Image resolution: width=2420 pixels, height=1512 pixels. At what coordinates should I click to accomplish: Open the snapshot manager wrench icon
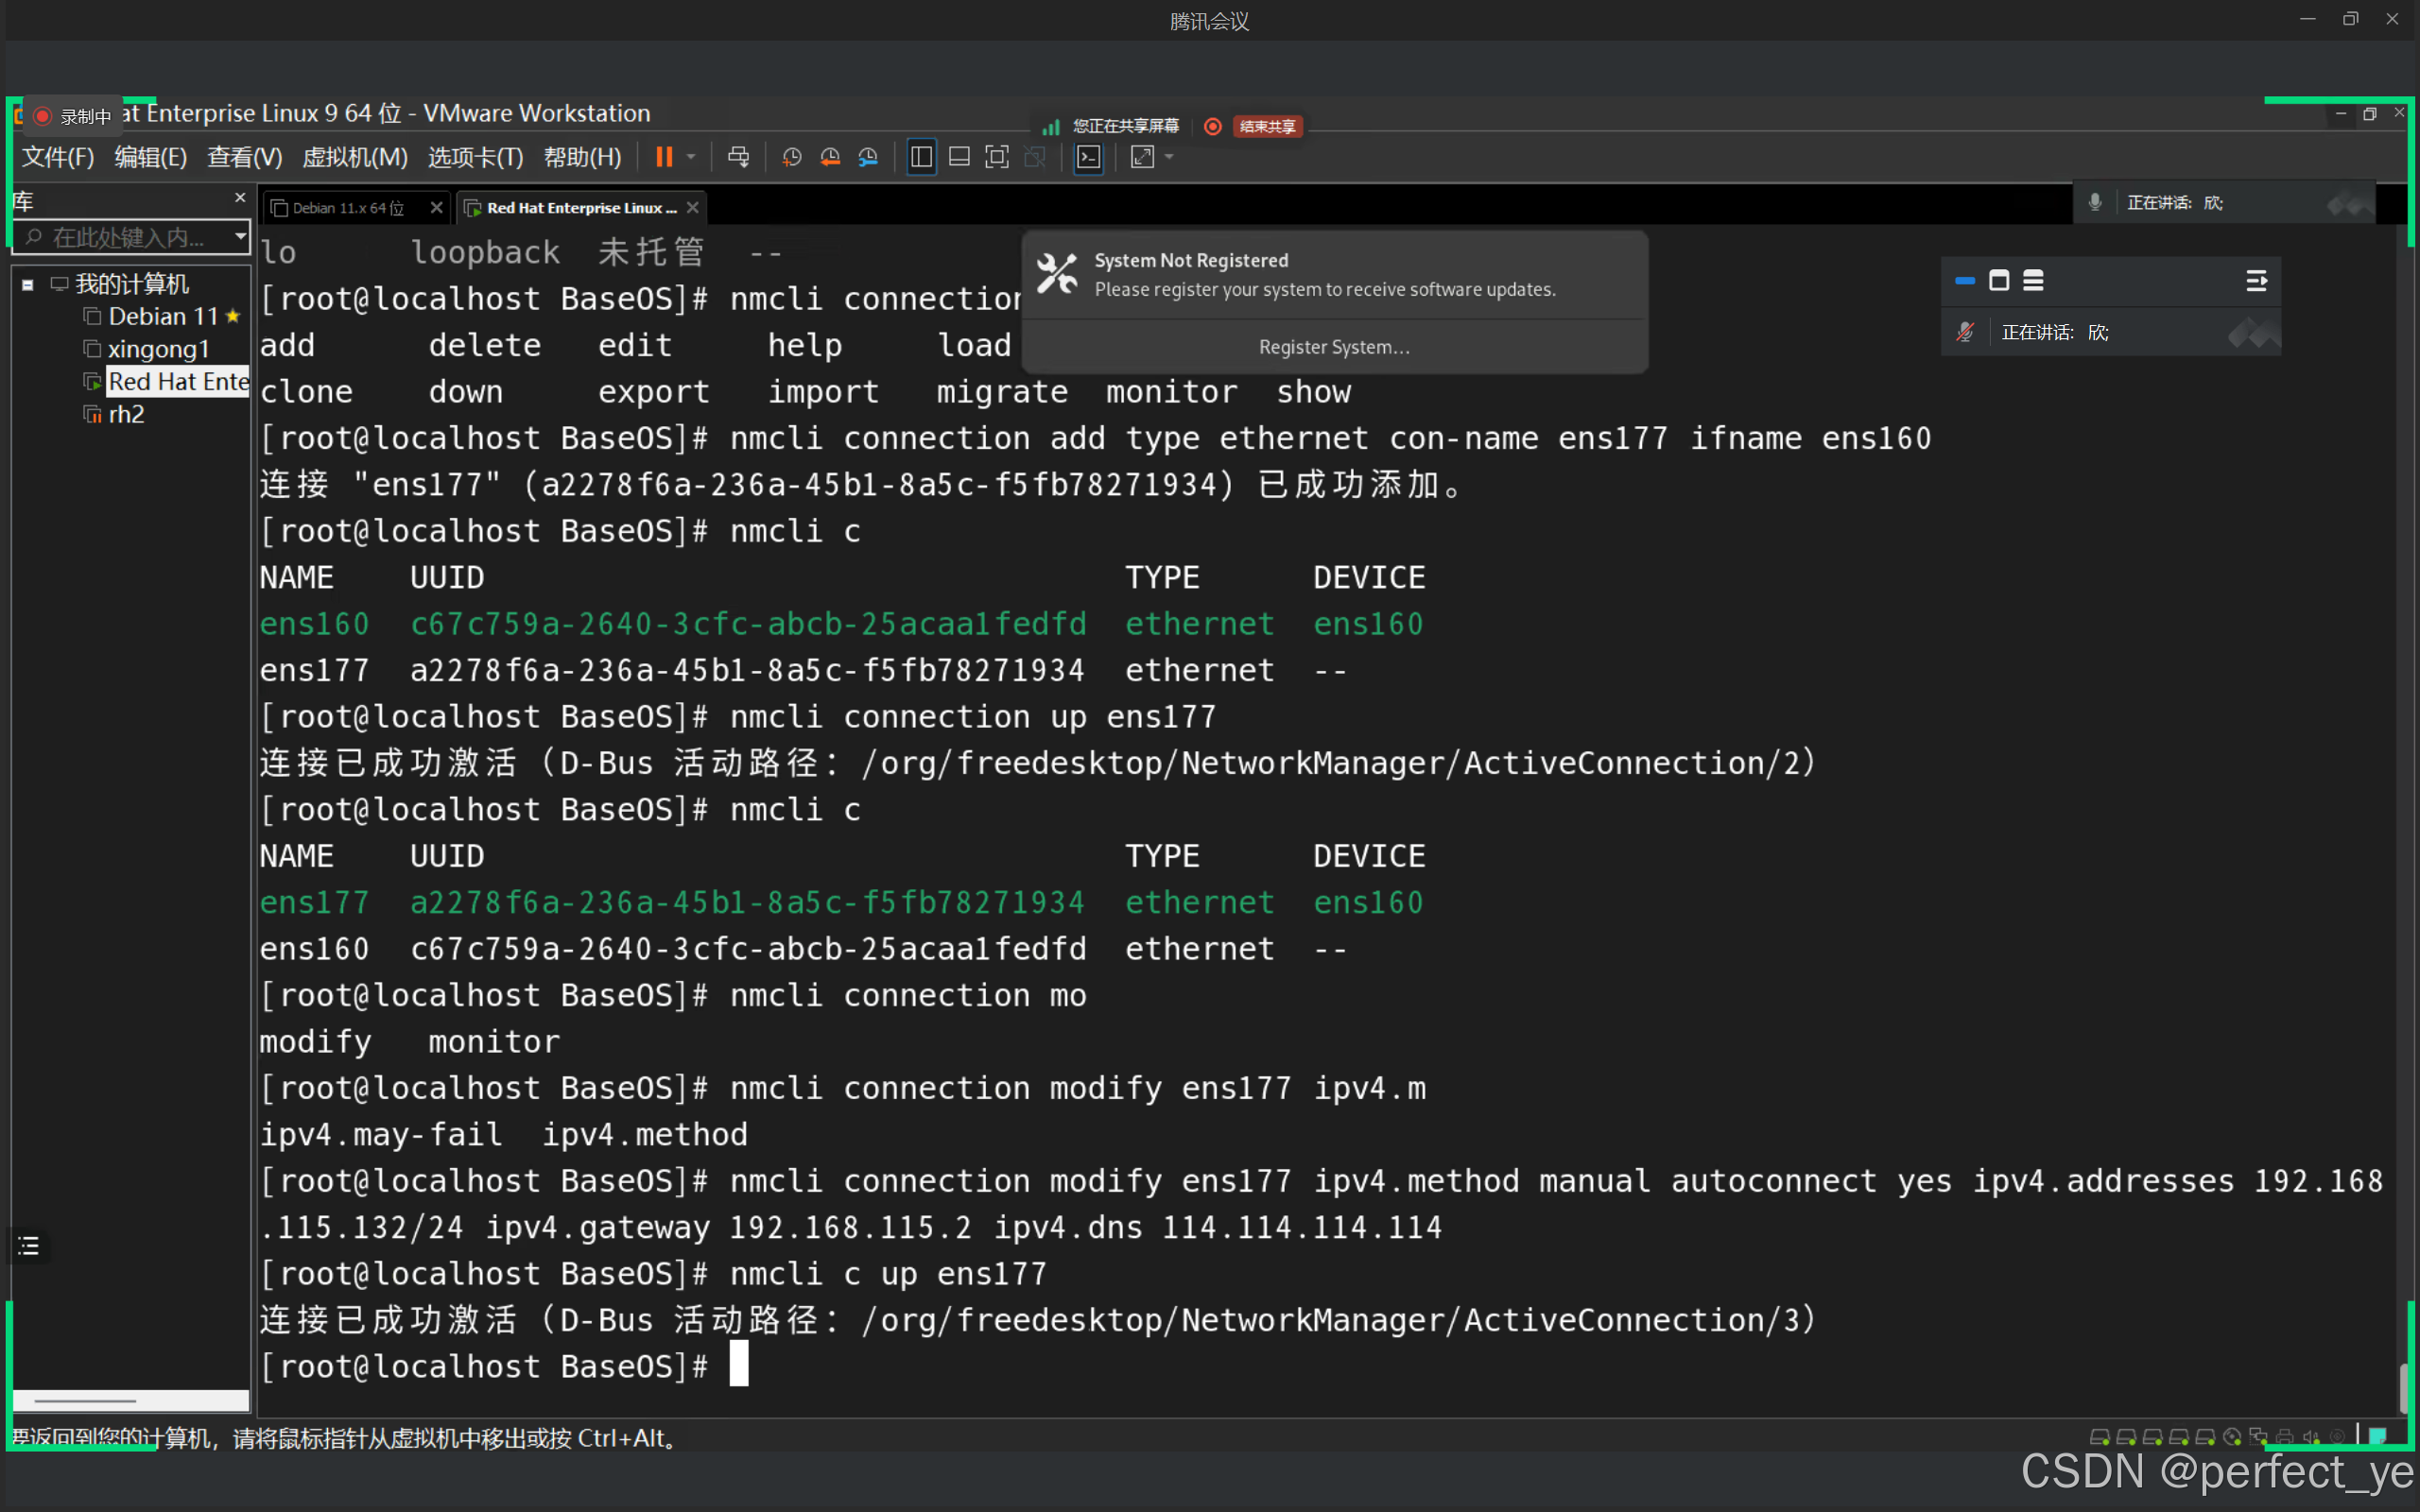click(x=868, y=157)
